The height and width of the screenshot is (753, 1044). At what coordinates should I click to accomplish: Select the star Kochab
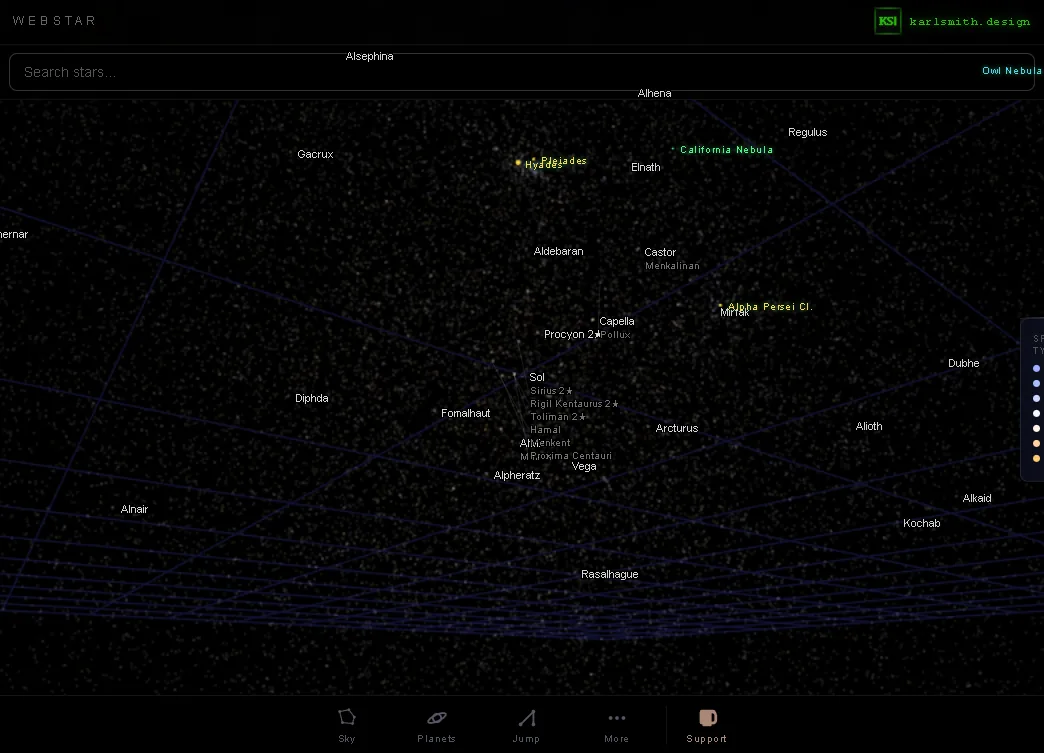click(921, 523)
